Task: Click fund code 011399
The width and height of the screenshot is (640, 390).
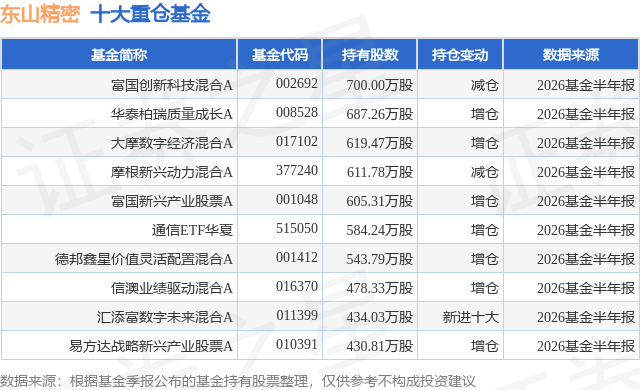Action: [297, 315]
